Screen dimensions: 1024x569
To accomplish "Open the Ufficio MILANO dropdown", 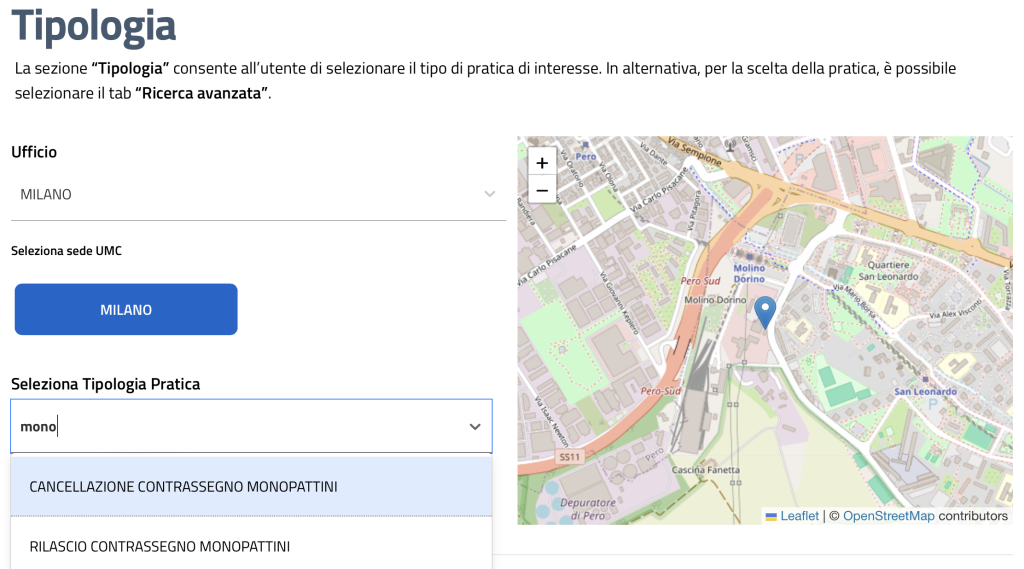I will pyautogui.click(x=258, y=194).
